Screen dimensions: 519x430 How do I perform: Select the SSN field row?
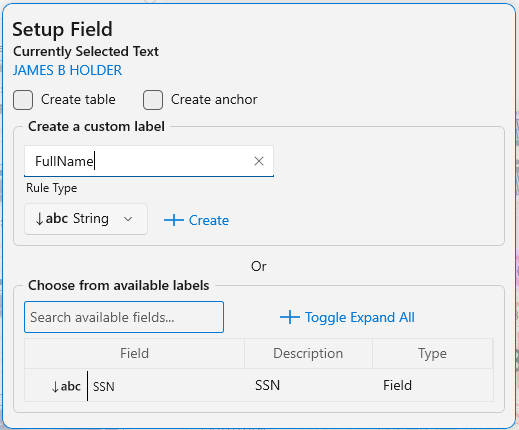pos(259,386)
